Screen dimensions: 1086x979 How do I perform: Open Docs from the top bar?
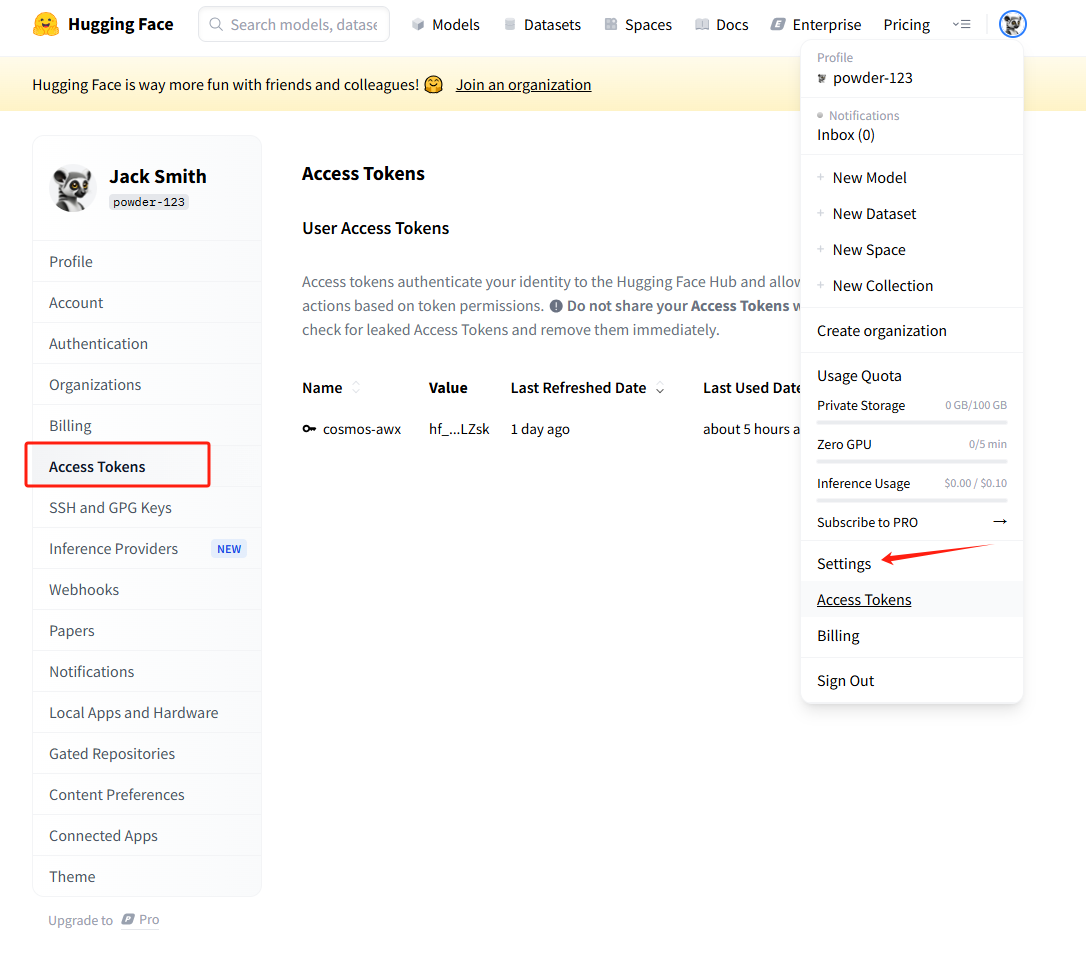[x=722, y=24]
